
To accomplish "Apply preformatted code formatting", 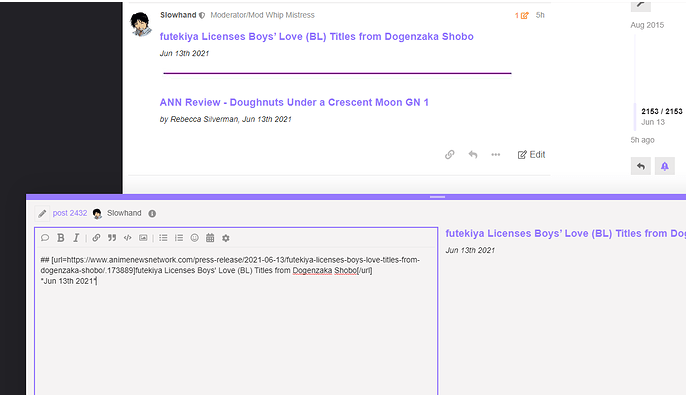I will click(128, 238).
